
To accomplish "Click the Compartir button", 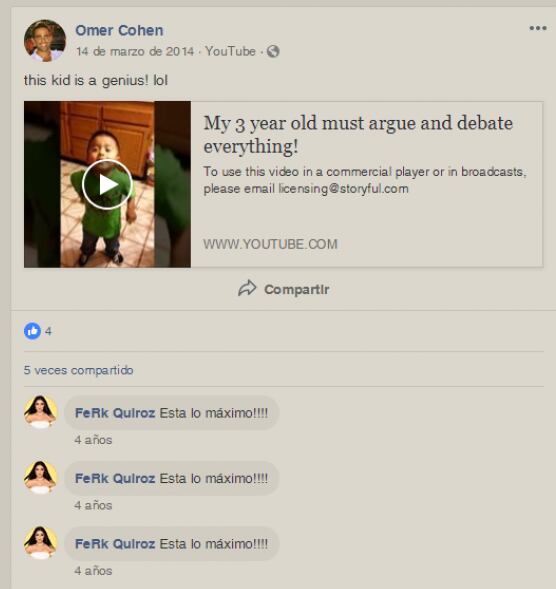I will 284,289.
